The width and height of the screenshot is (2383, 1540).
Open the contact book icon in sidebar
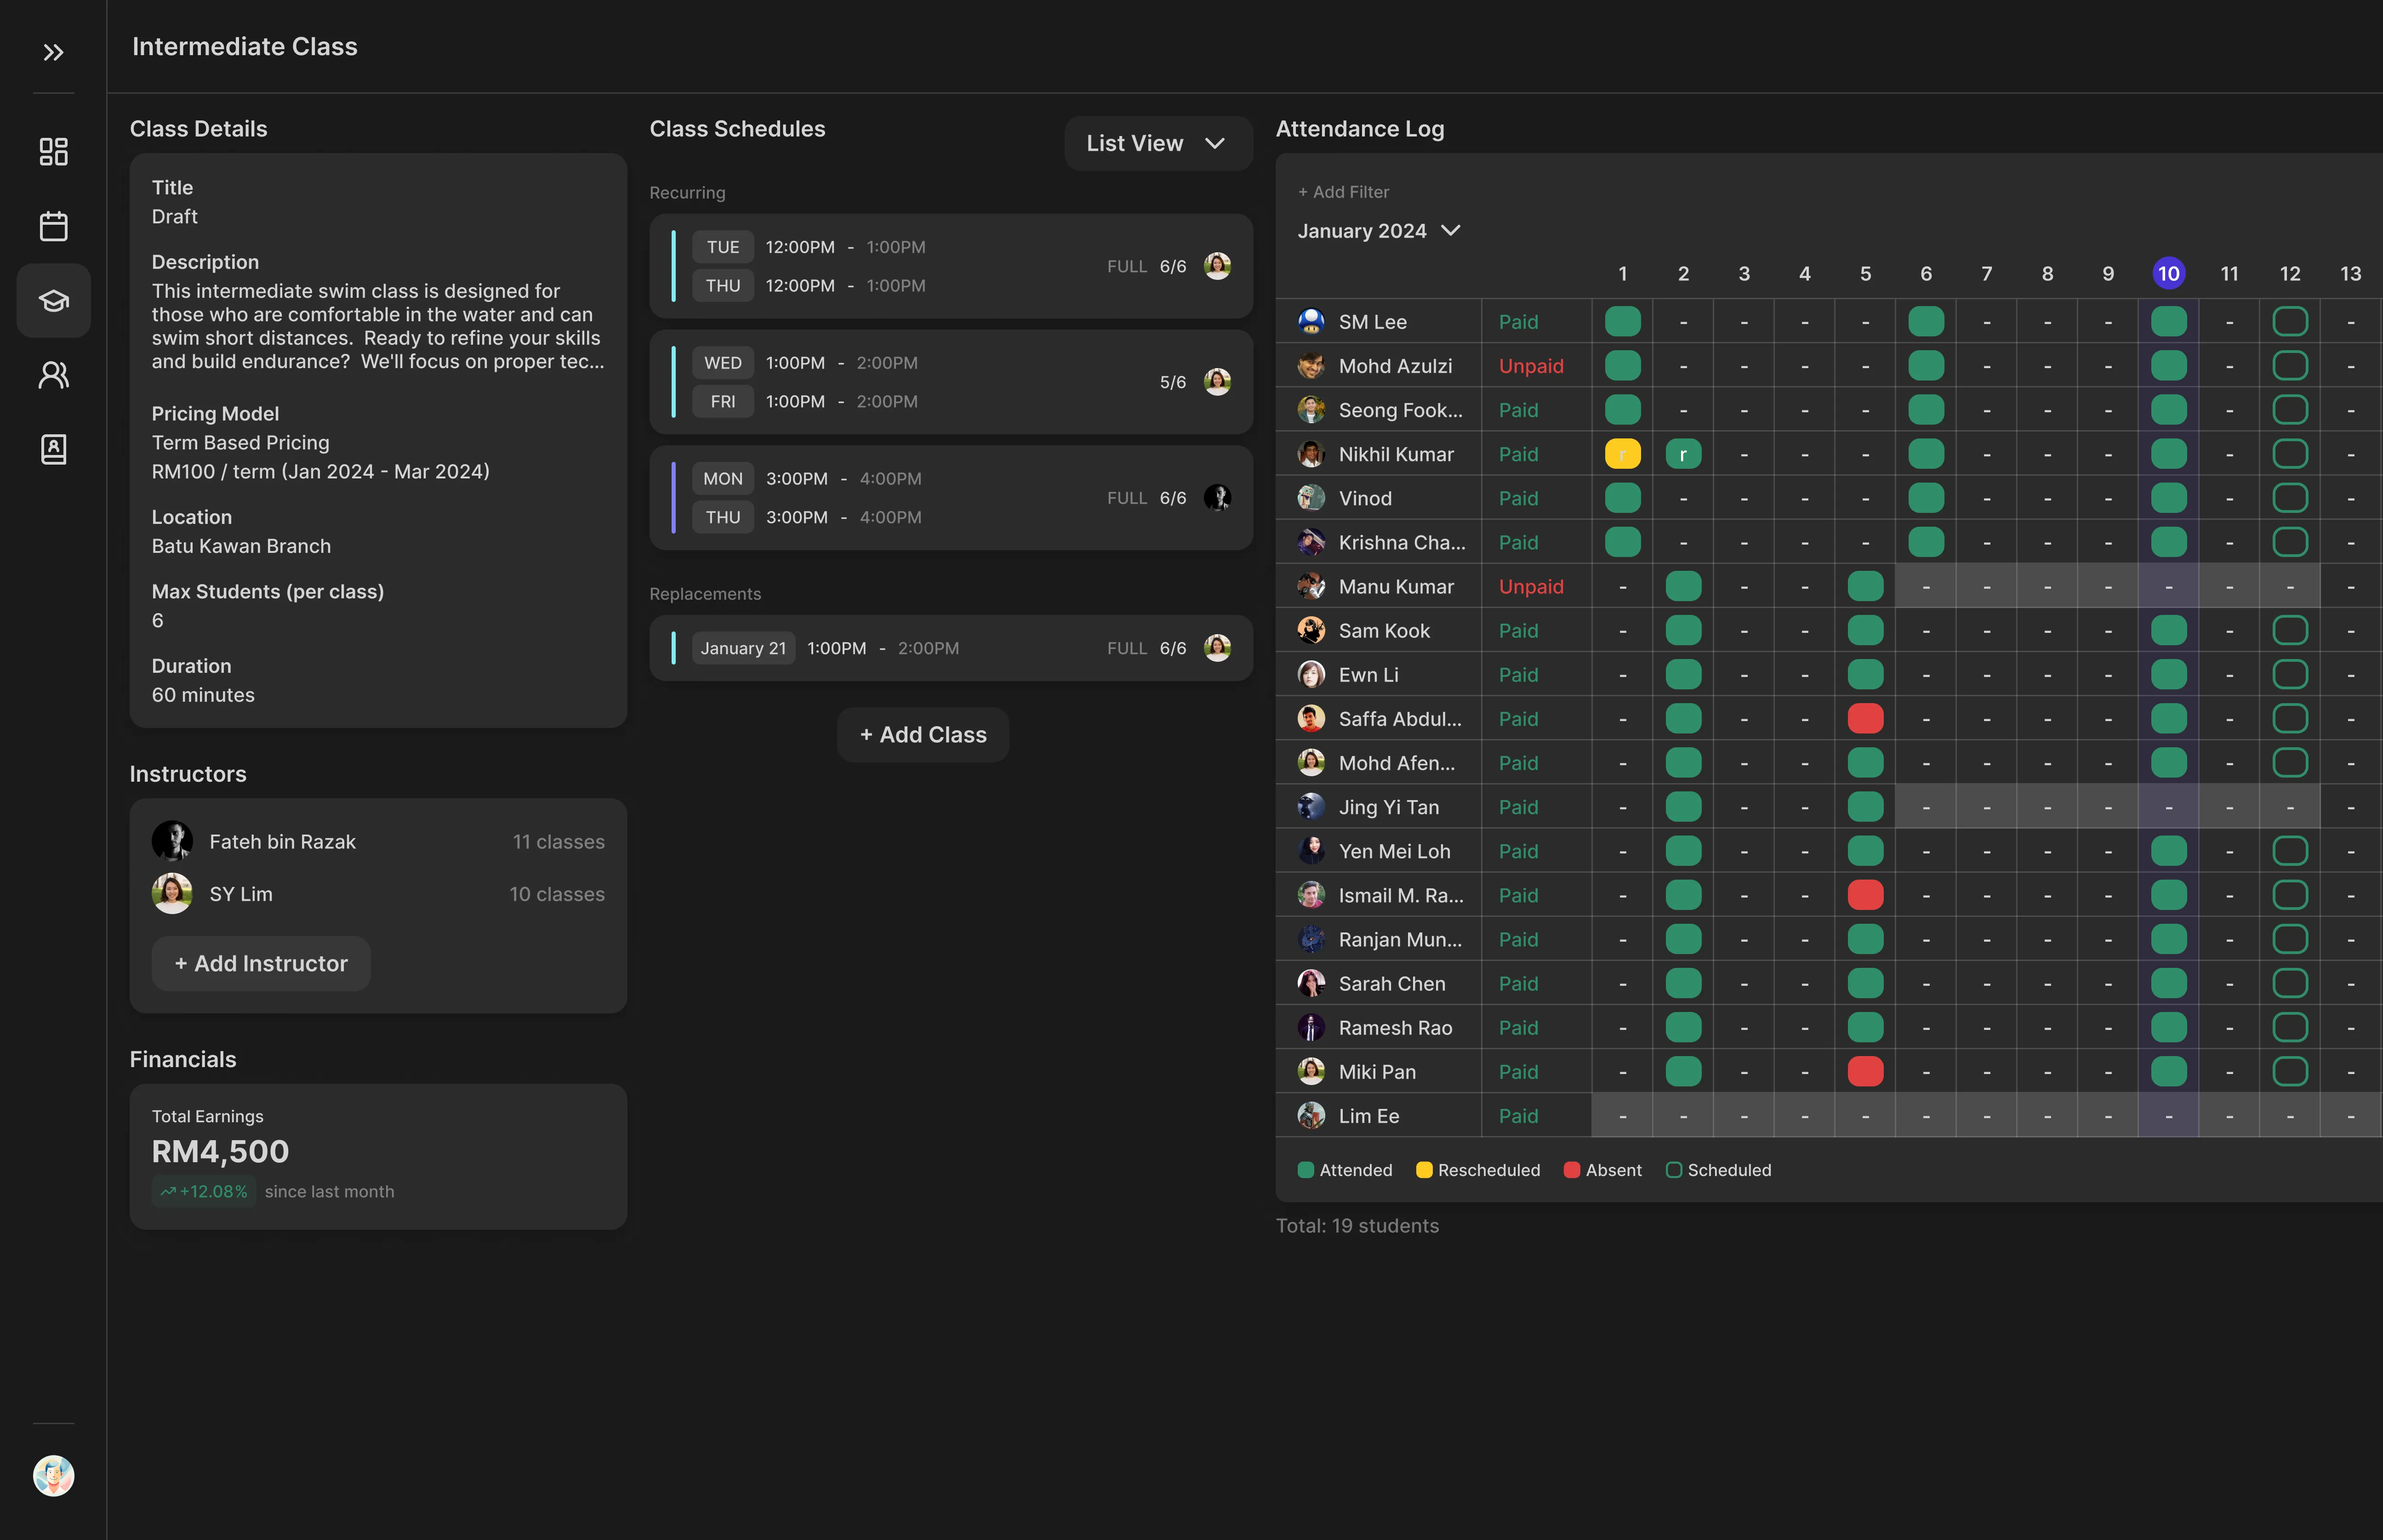pos(53,449)
